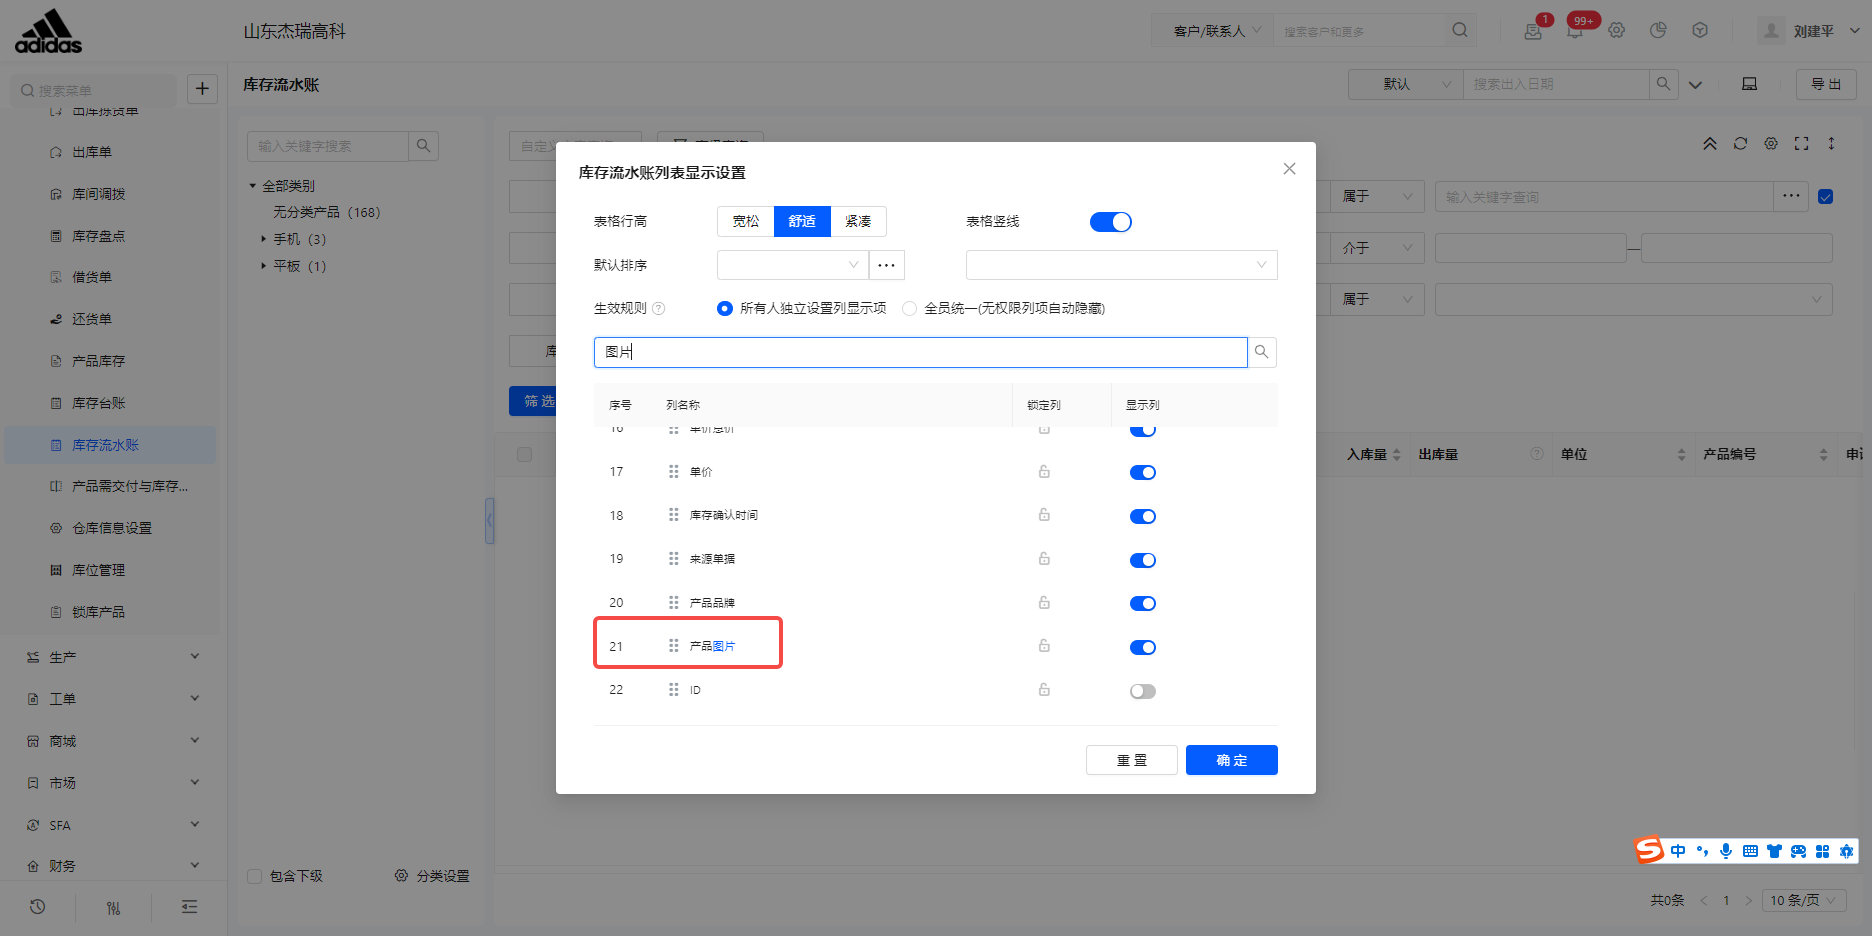This screenshot has height=936, width=1872.
Task: Select 舒适 row height option
Action: [802, 221]
